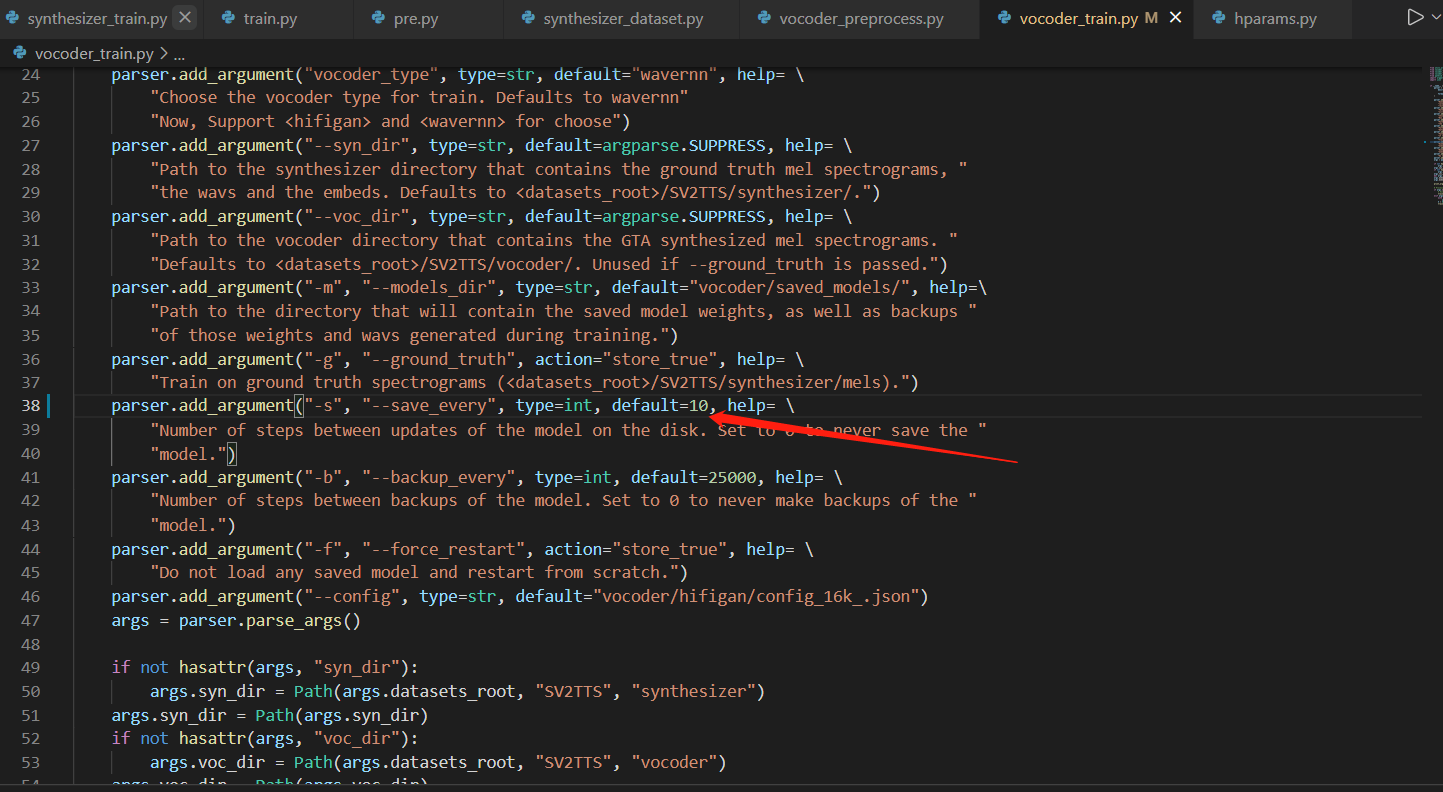
Task: Close the vocoder_train.py tab
Action: click(1174, 17)
